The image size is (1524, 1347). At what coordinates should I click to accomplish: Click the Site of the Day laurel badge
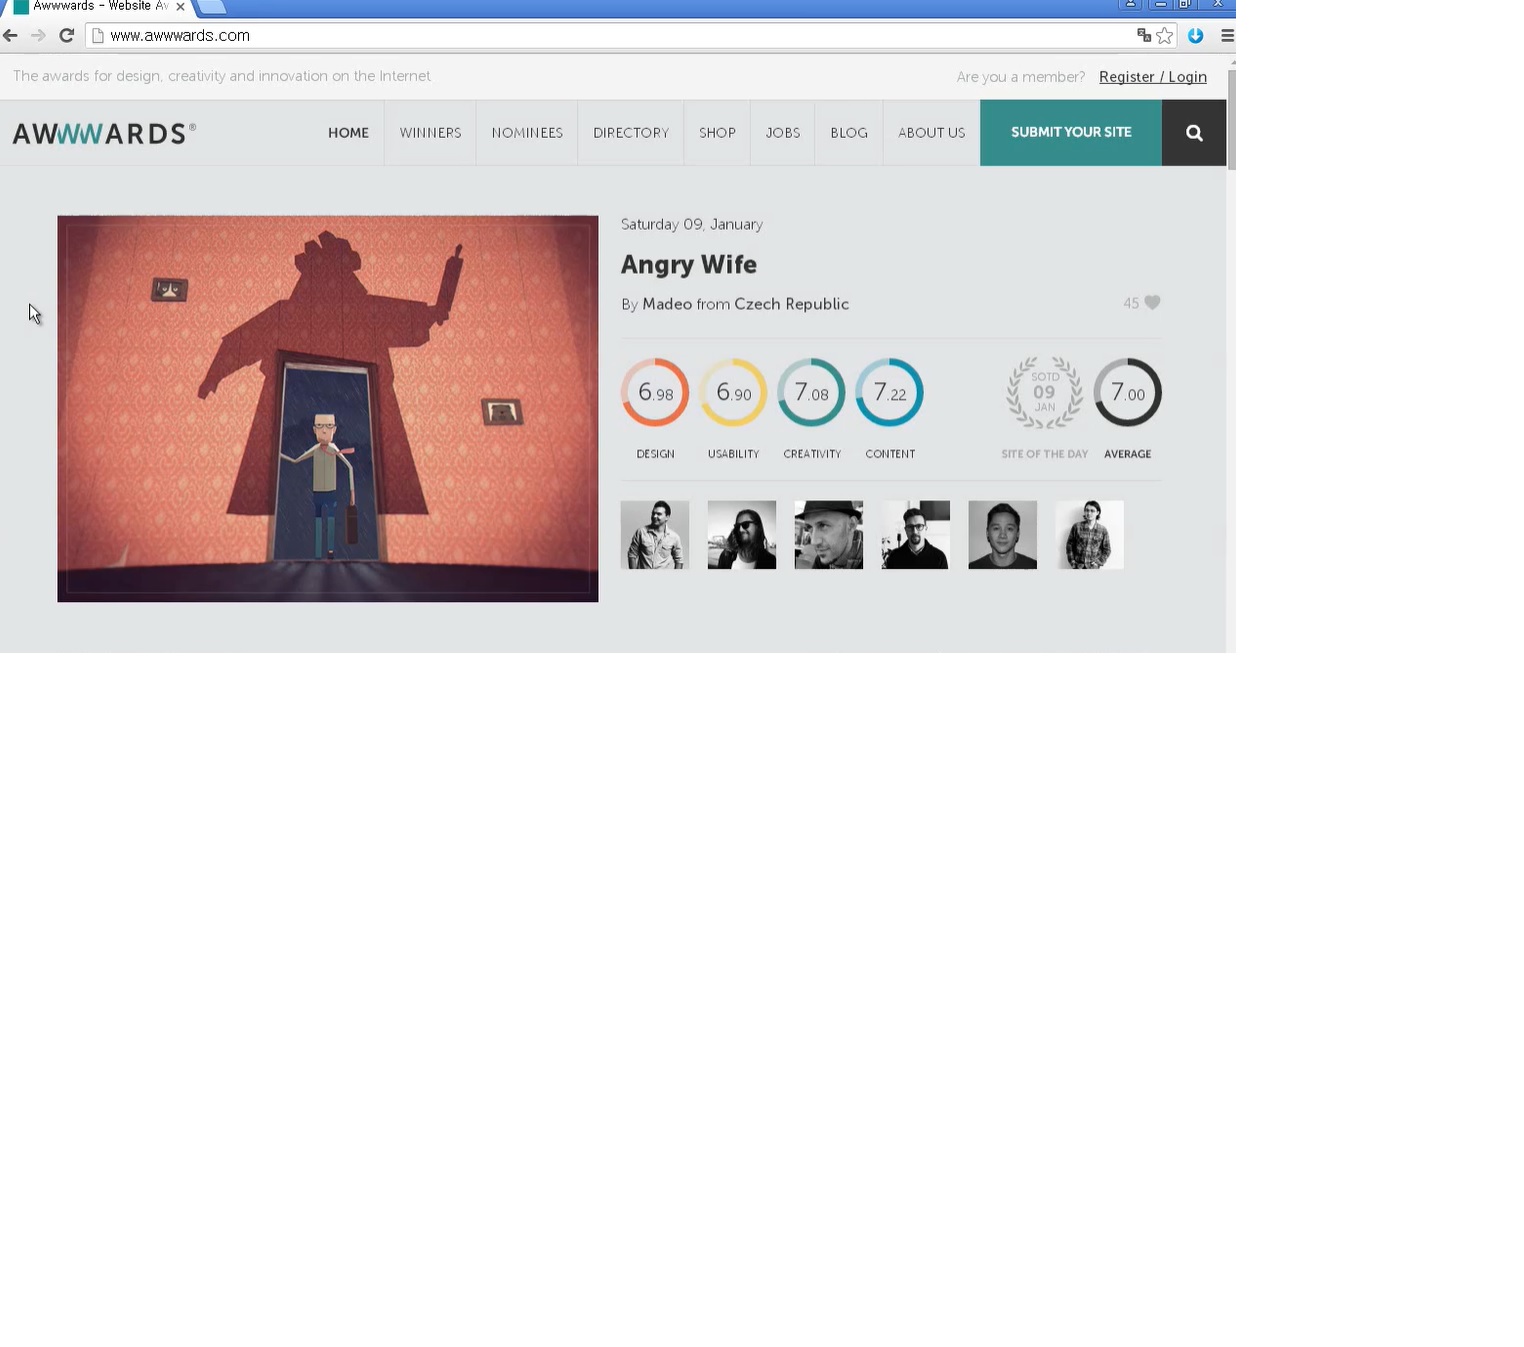point(1044,393)
